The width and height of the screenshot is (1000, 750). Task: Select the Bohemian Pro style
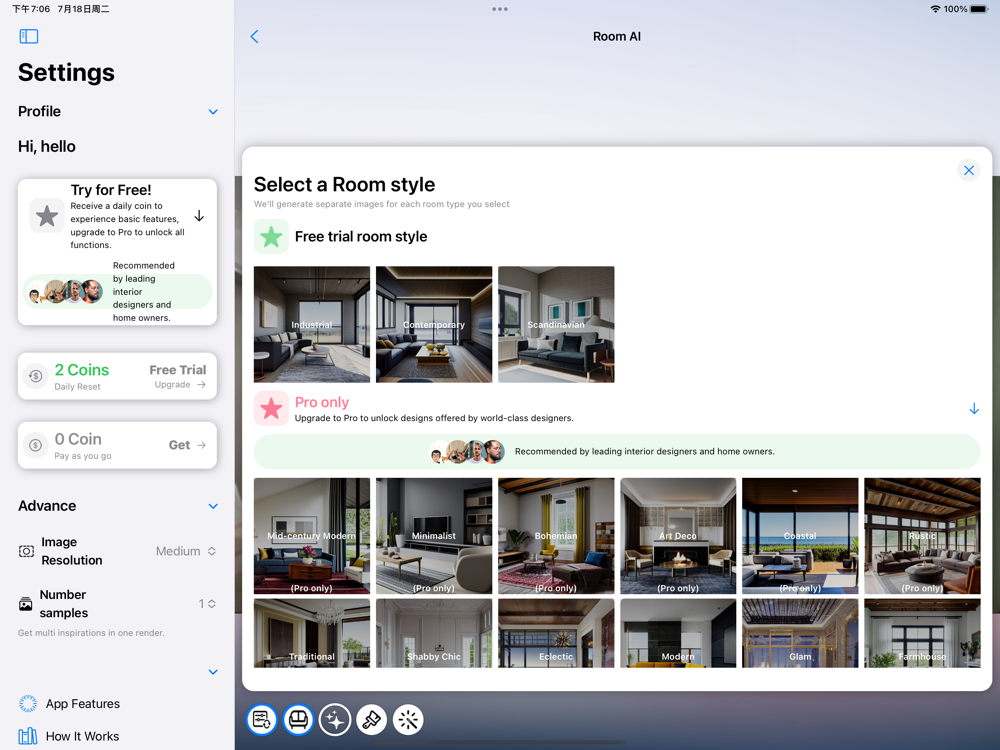pos(556,536)
